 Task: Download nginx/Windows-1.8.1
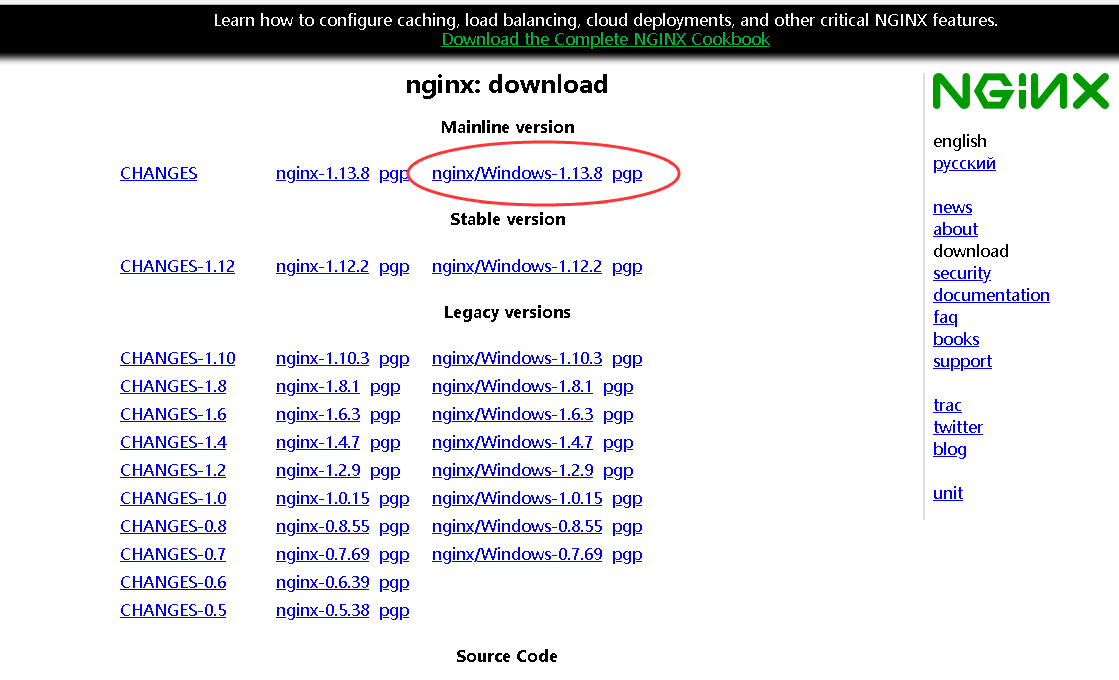512,386
